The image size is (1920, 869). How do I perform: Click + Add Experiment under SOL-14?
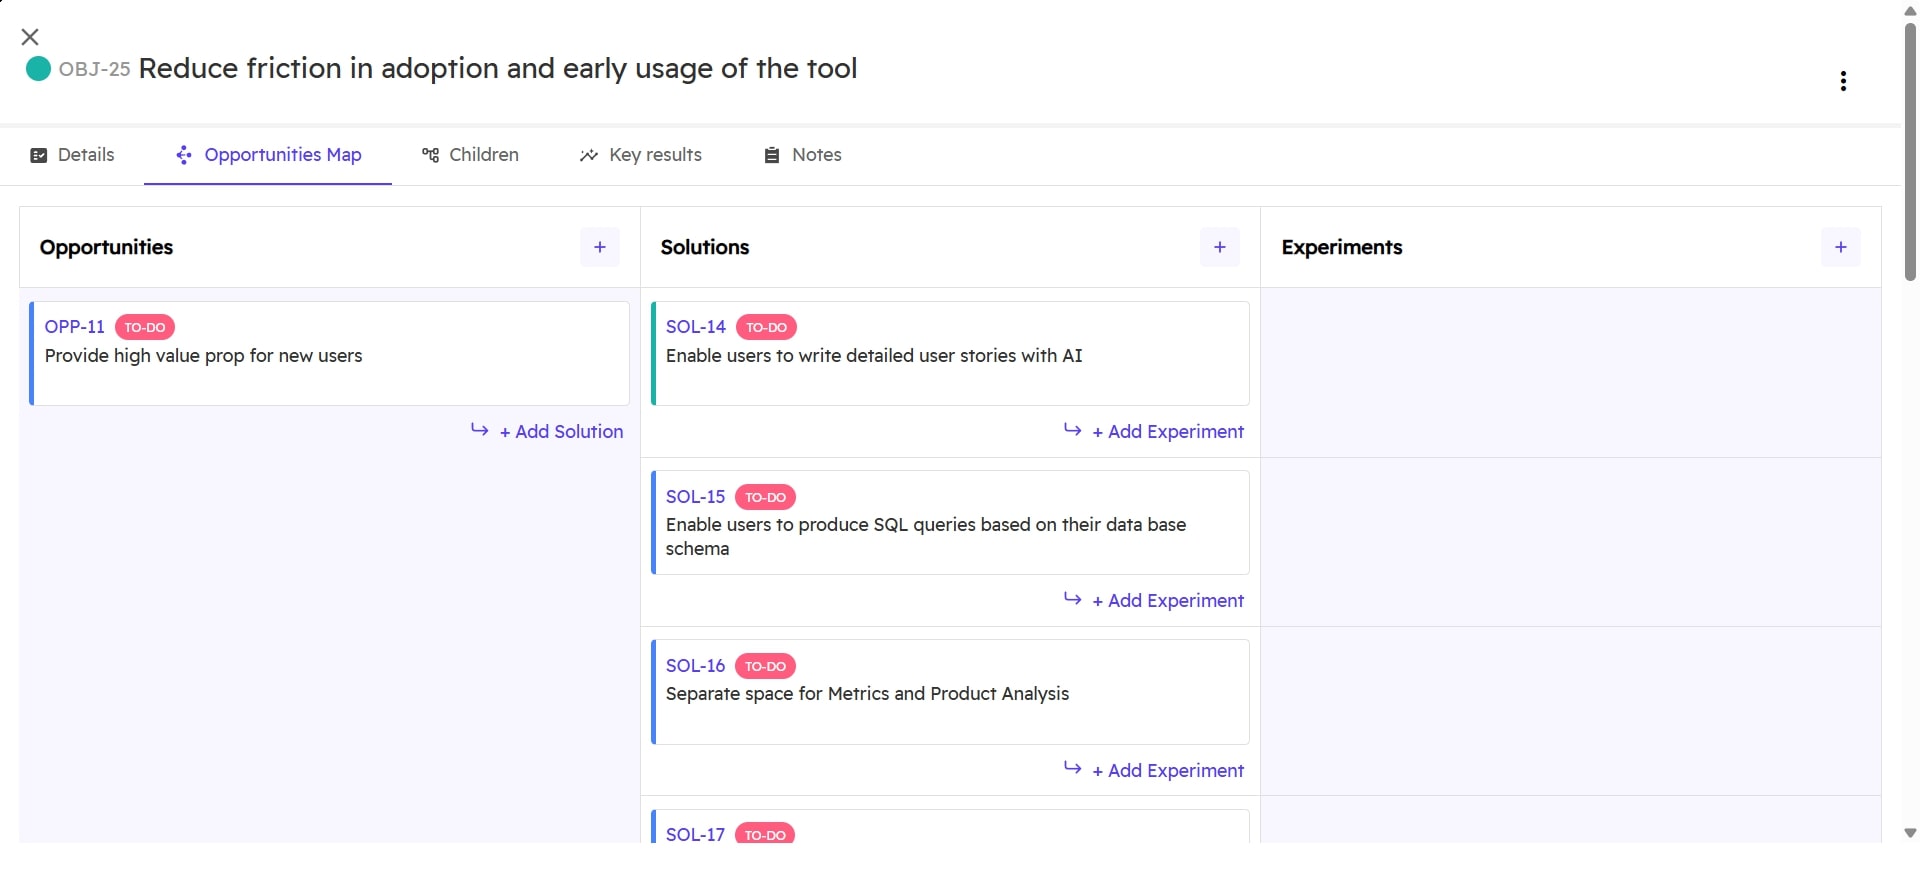pos(1169,431)
